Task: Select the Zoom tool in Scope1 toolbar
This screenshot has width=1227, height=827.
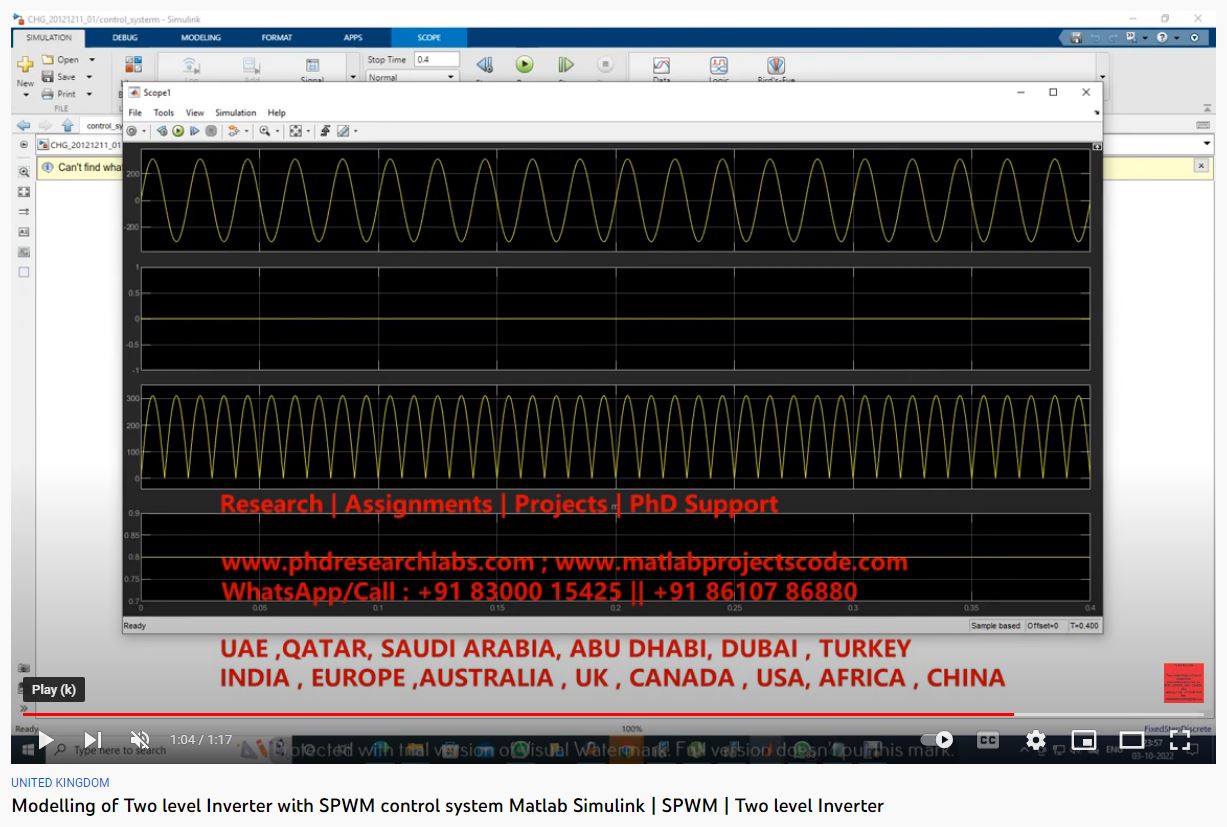Action: [265, 131]
